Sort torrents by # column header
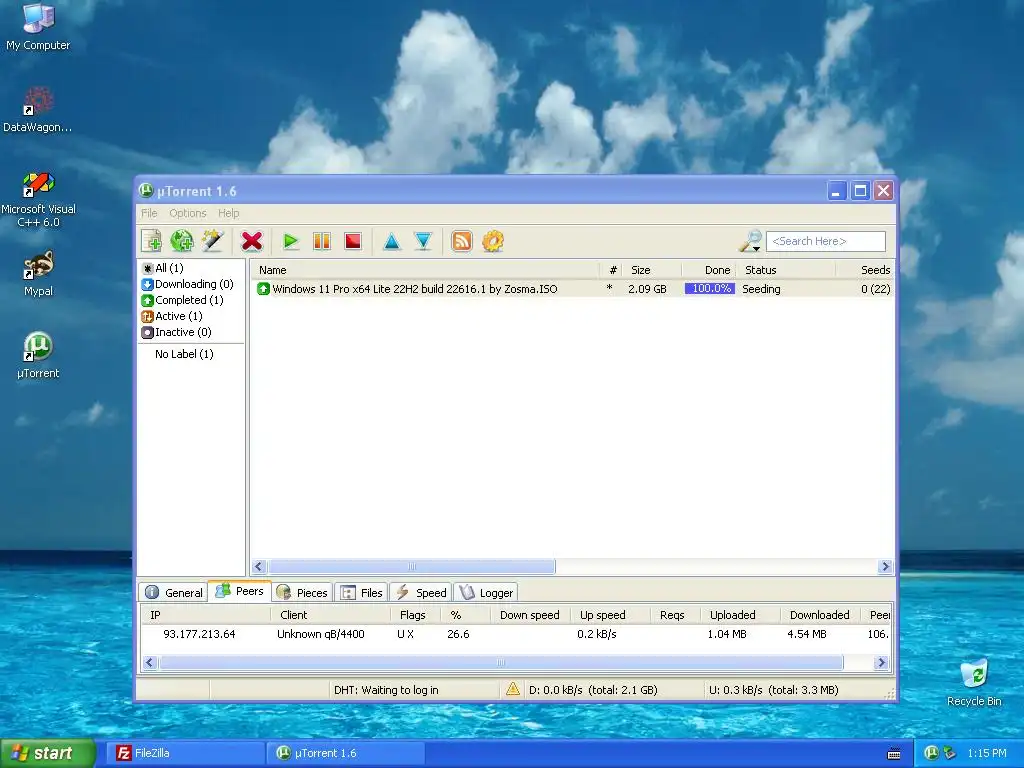 click(610, 270)
